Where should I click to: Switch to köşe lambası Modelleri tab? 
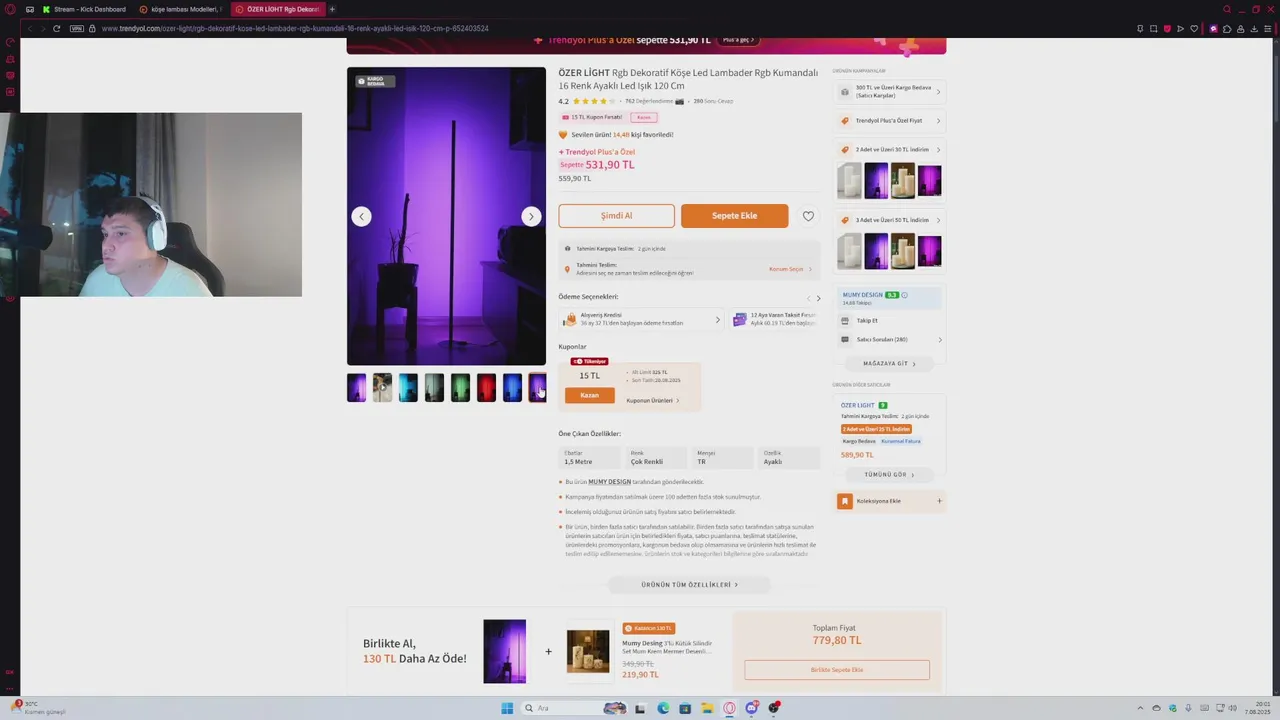point(181,9)
